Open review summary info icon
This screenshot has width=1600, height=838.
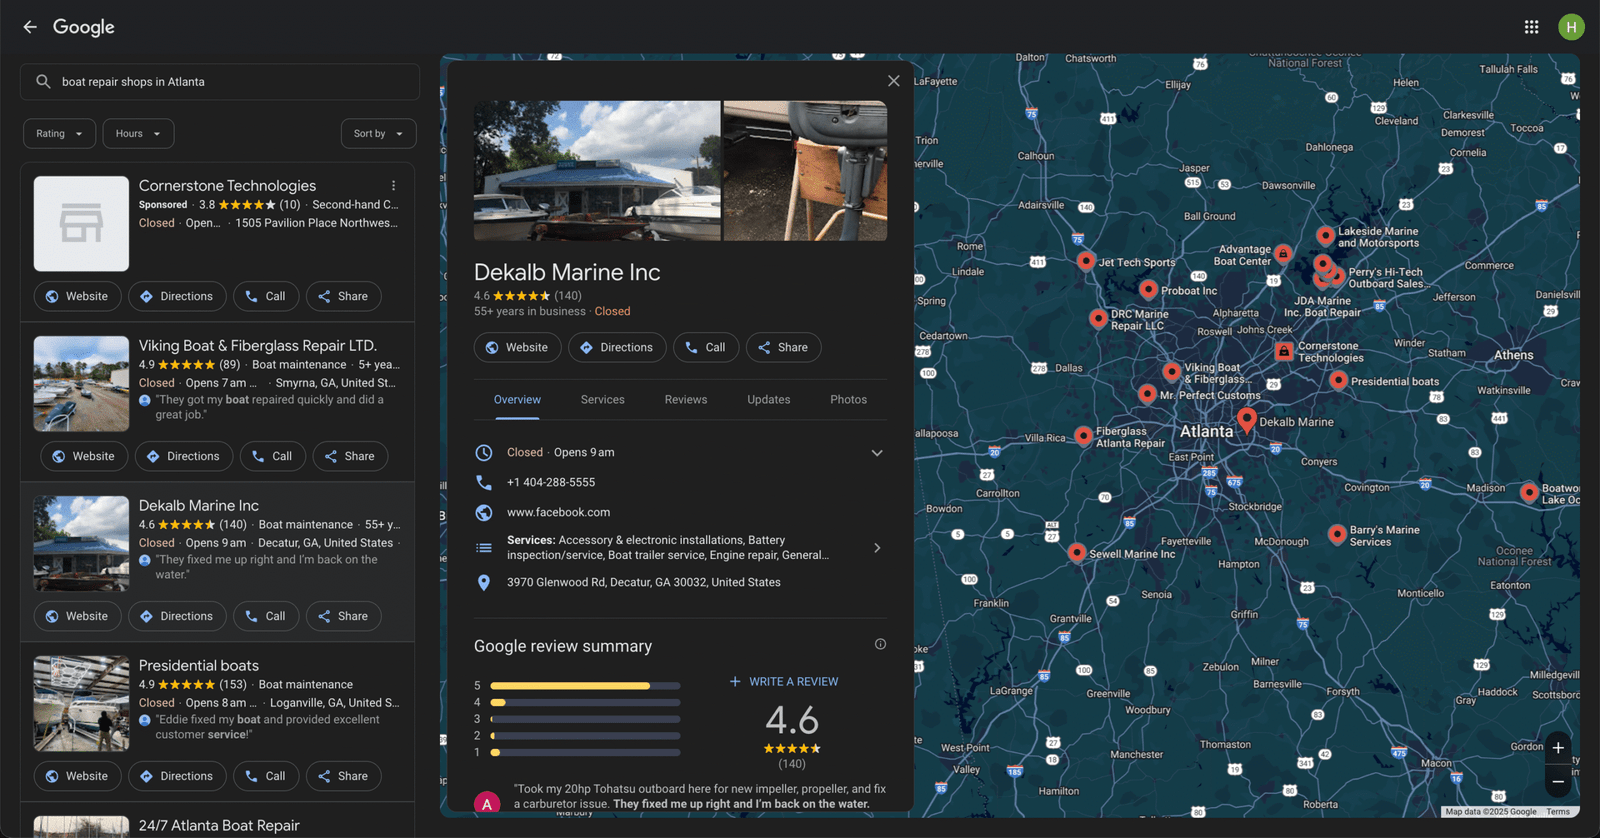pos(880,644)
